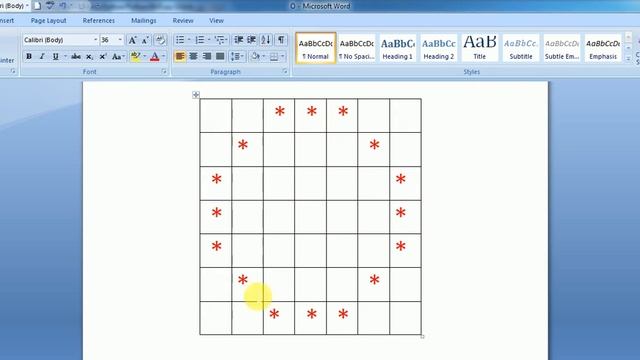Click New document icon in quick access toolbar
This screenshot has width=640, height=360.
[38, 6]
